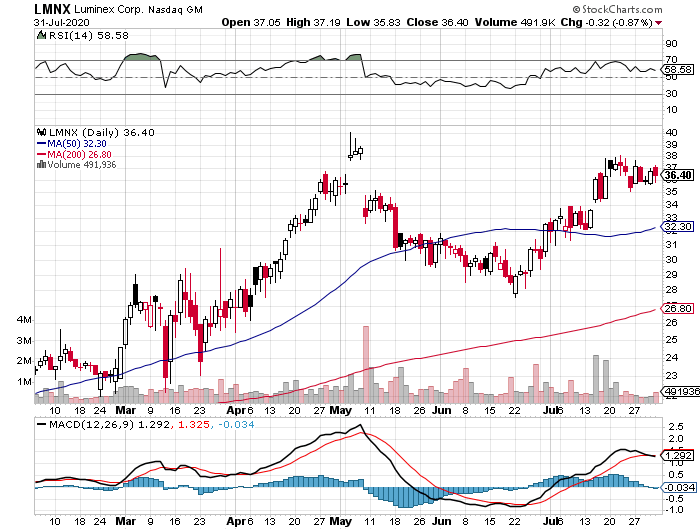Click the 26.80 MA(200) tag on axis

[677, 309]
